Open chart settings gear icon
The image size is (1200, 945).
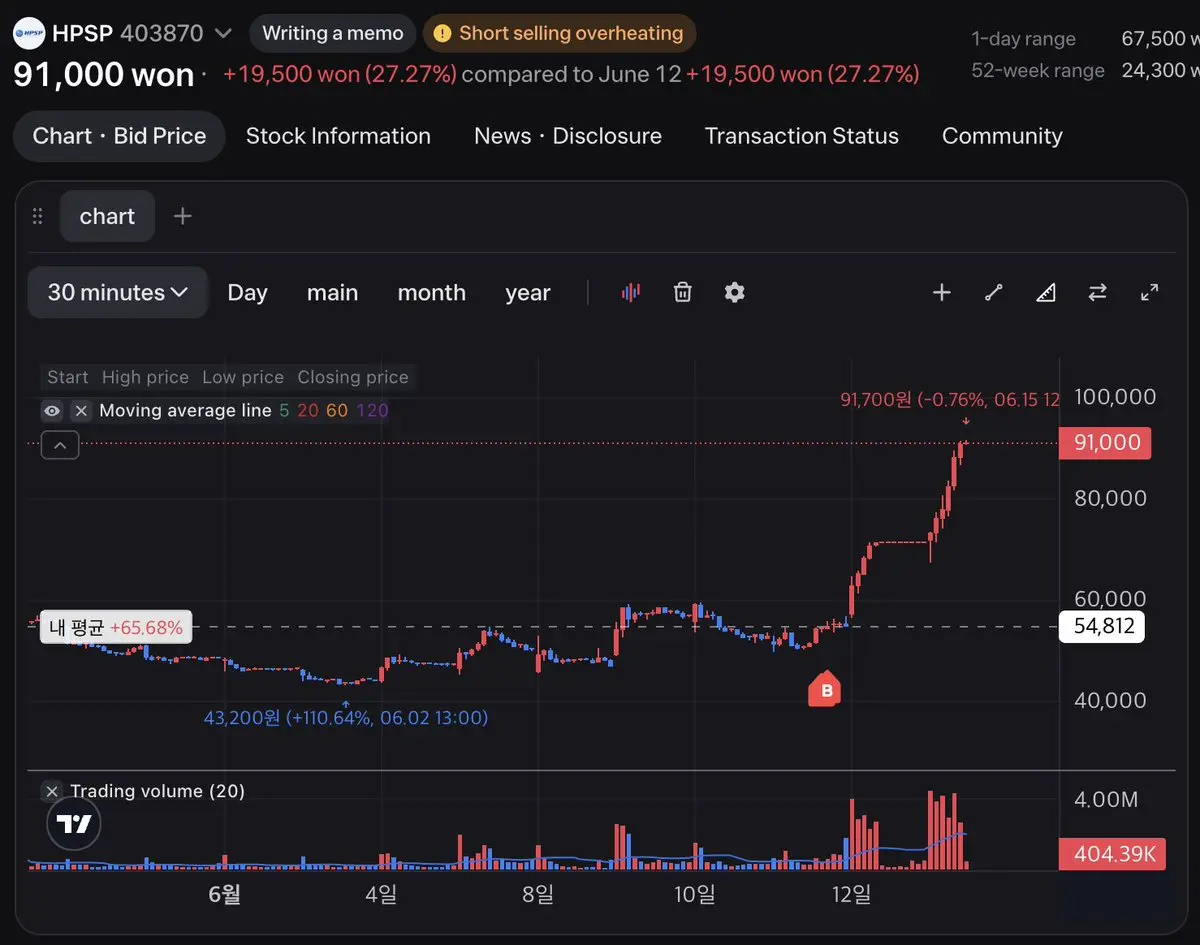pos(735,292)
